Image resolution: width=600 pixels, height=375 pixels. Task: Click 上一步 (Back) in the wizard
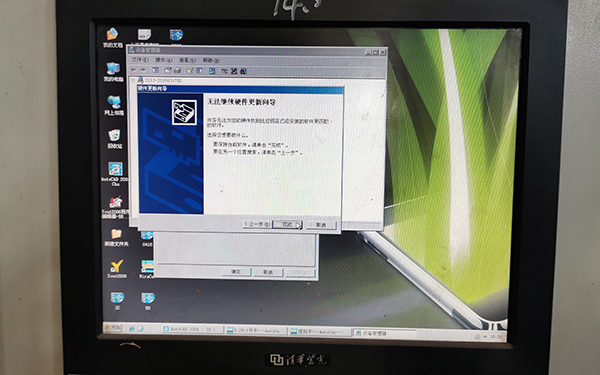tap(257, 224)
